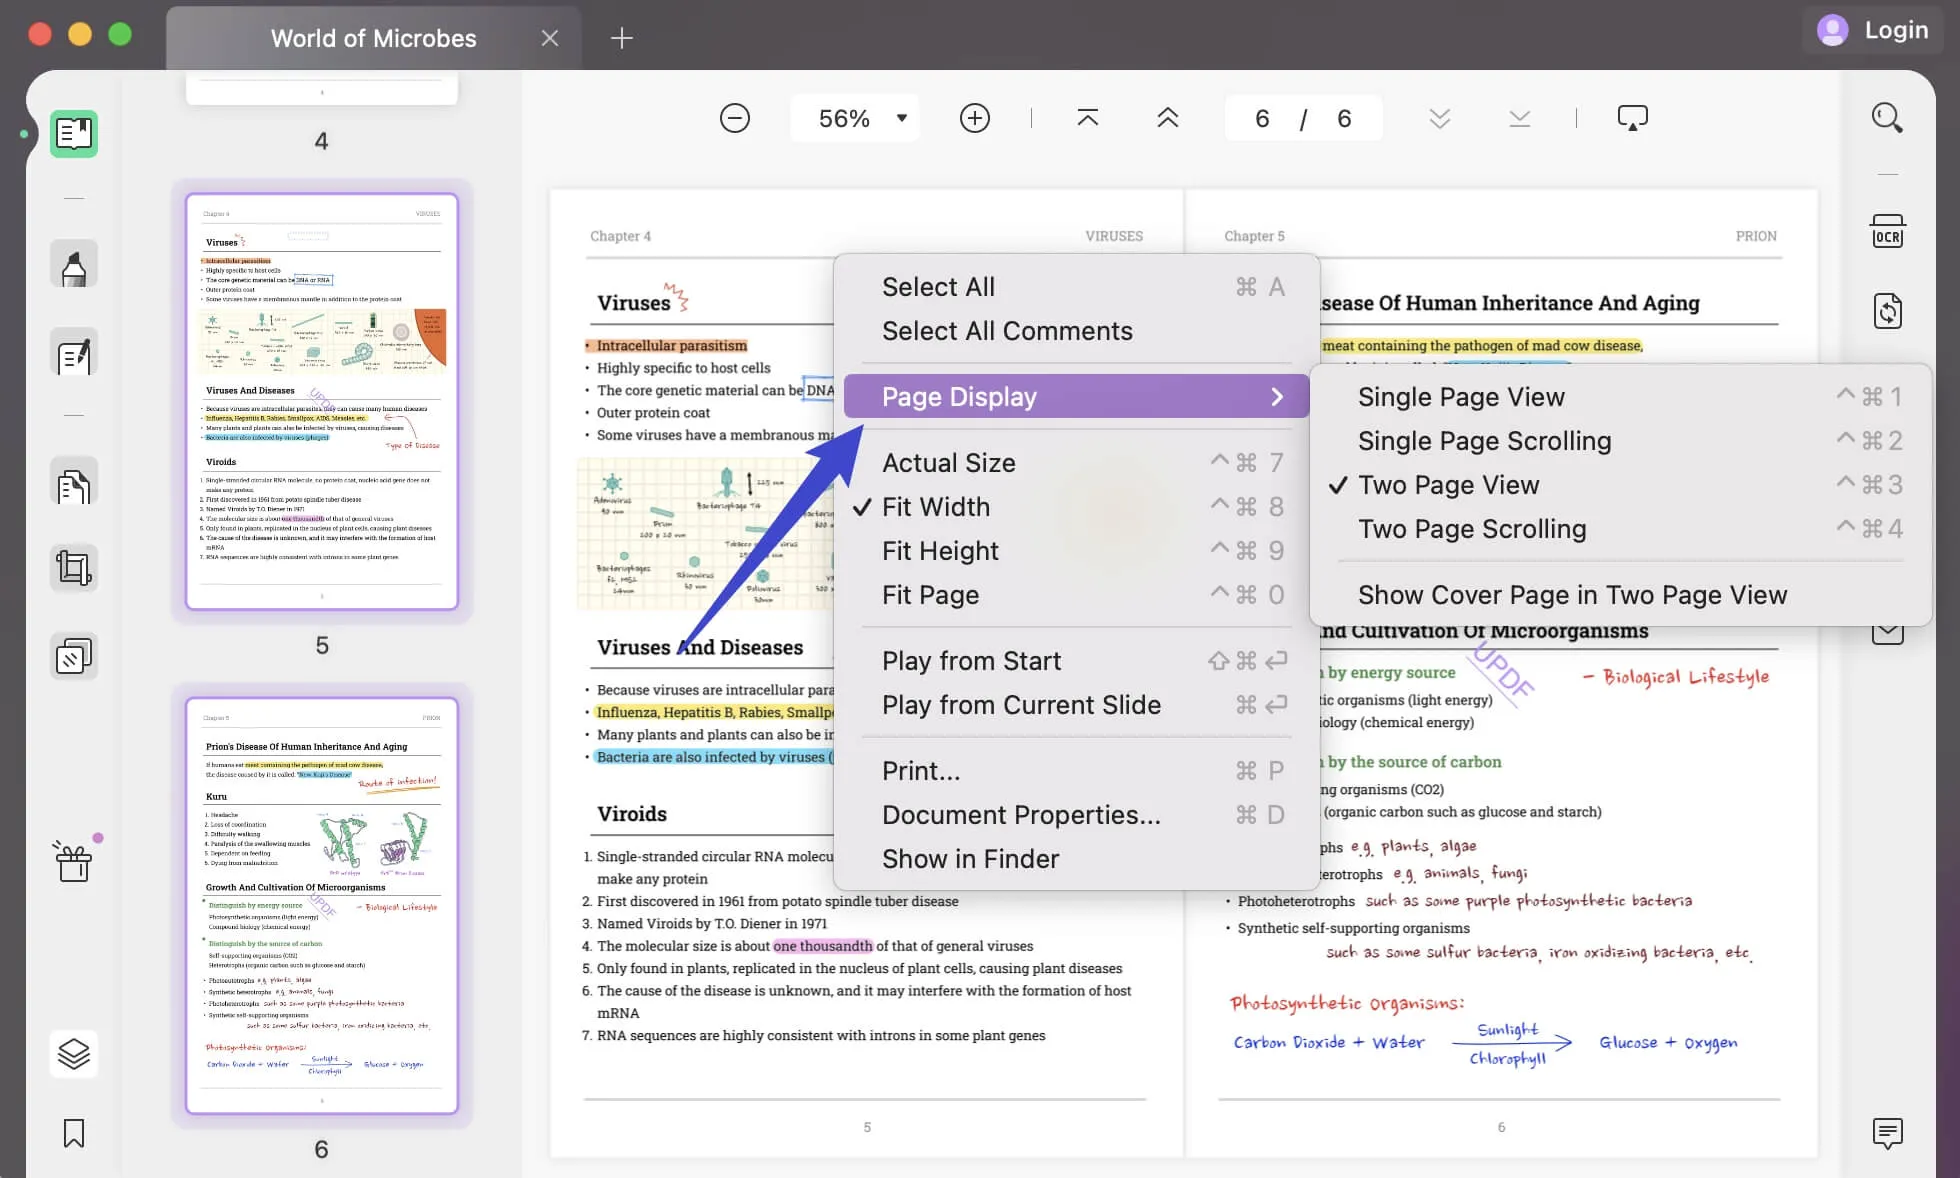The width and height of the screenshot is (1960, 1178).
Task: Click the bookmark icon at bottom left
Action: [x=74, y=1133]
